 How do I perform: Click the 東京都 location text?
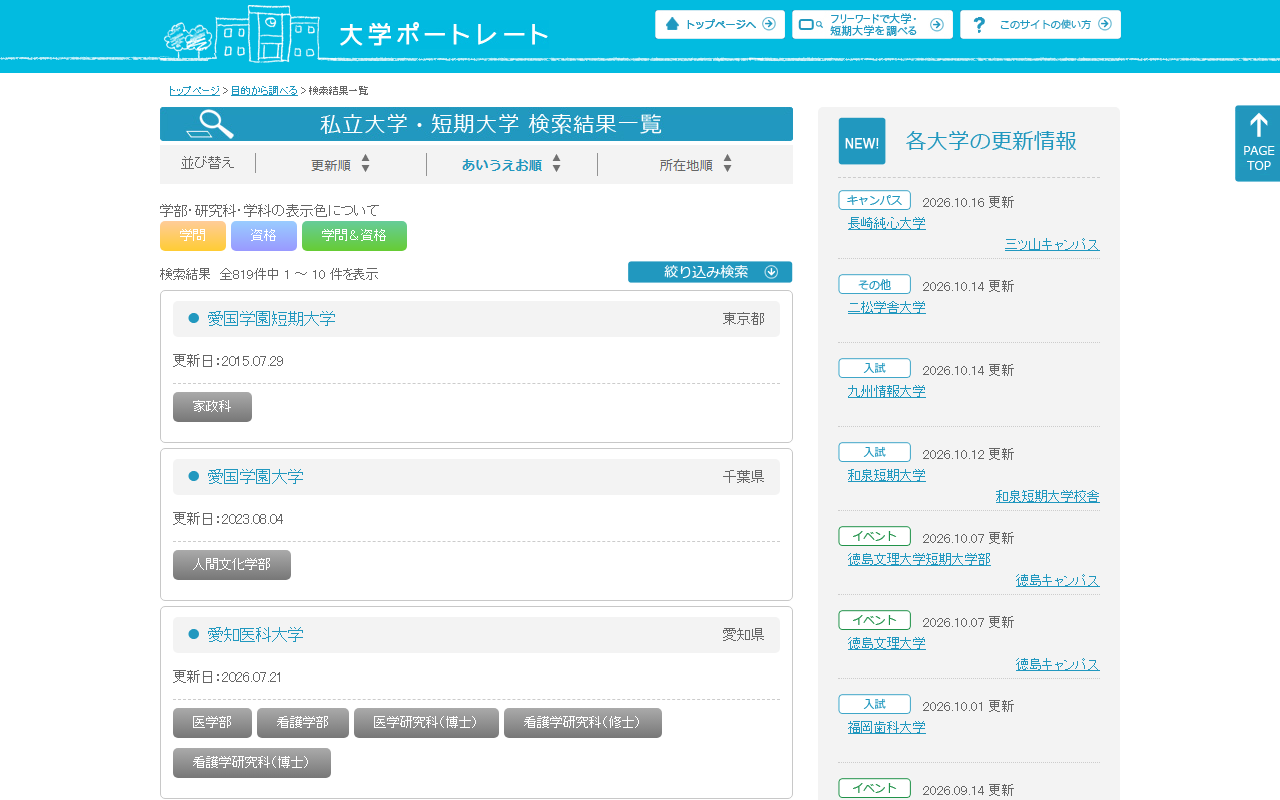[744, 319]
